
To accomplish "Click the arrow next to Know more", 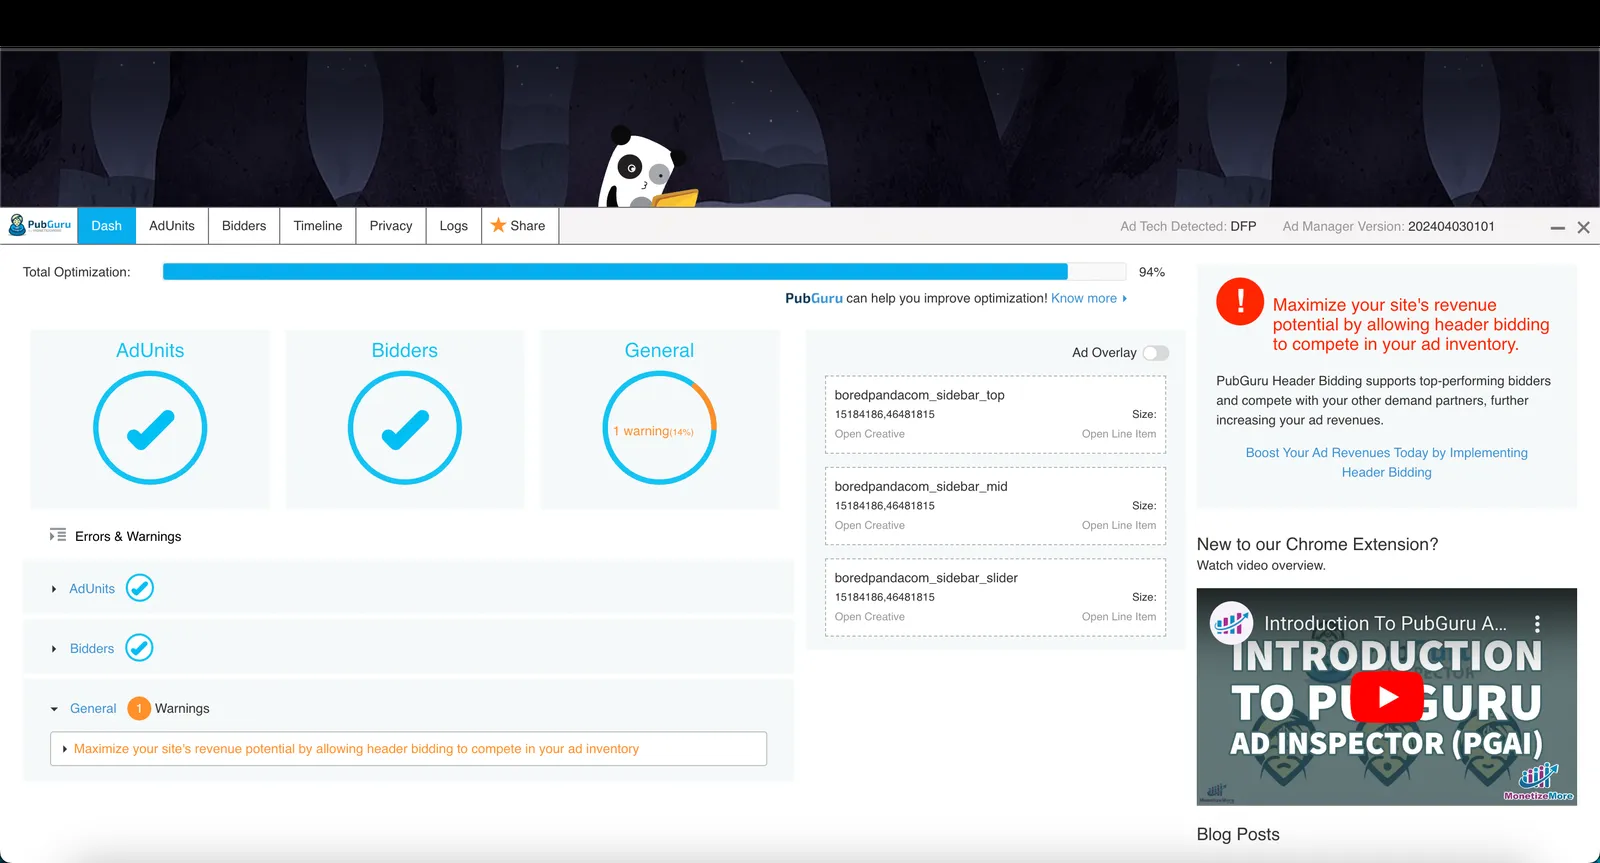I will (x=1125, y=298).
